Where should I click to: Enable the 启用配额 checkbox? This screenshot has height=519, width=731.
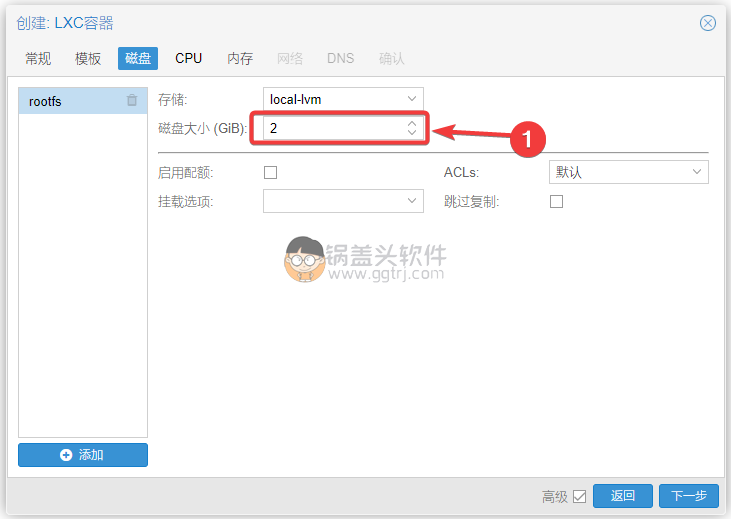(270, 173)
